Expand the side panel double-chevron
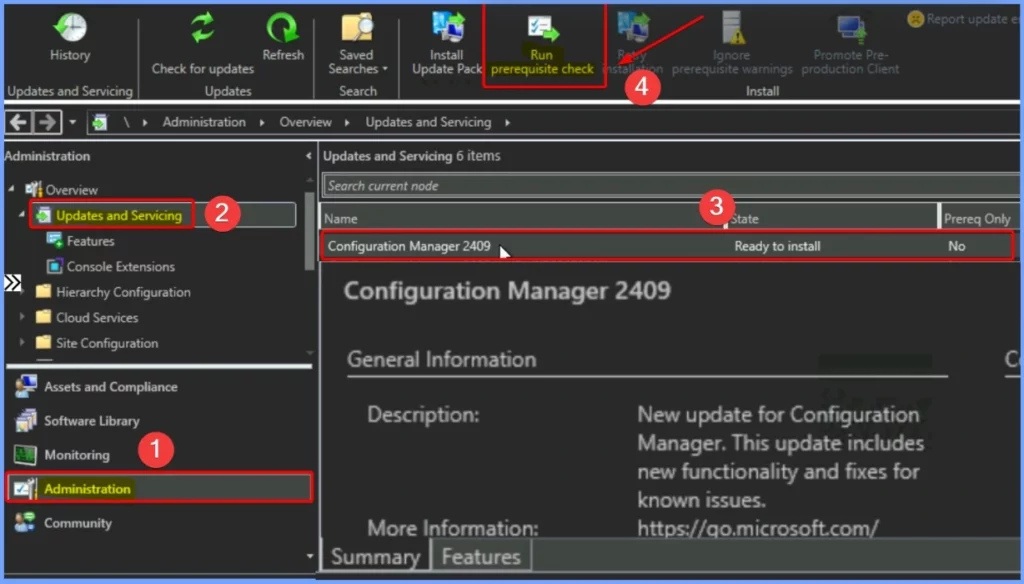 [x=12, y=283]
